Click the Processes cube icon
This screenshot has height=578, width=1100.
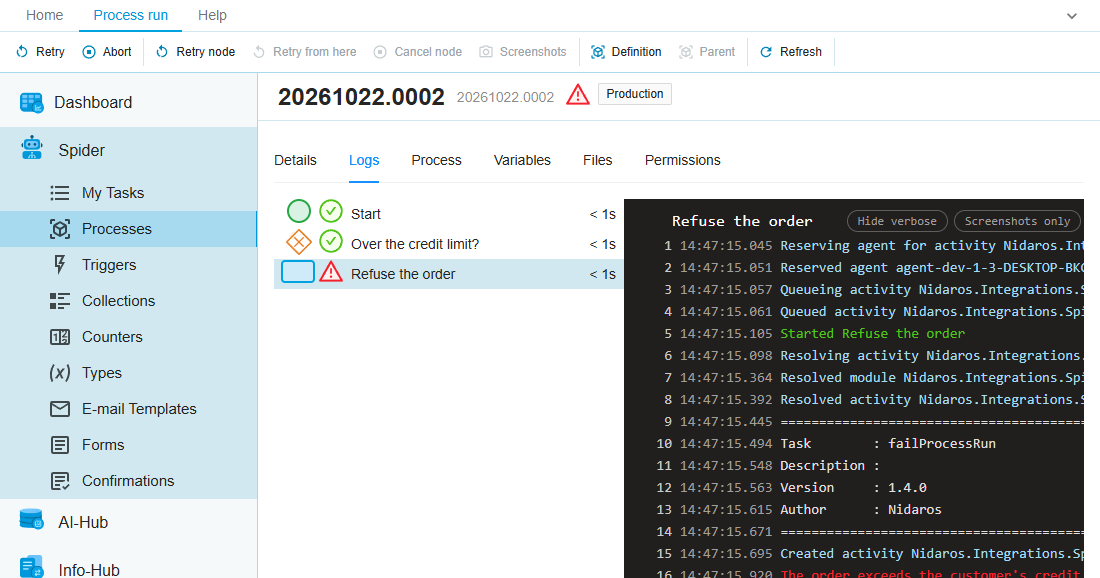pyautogui.click(x=60, y=229)
